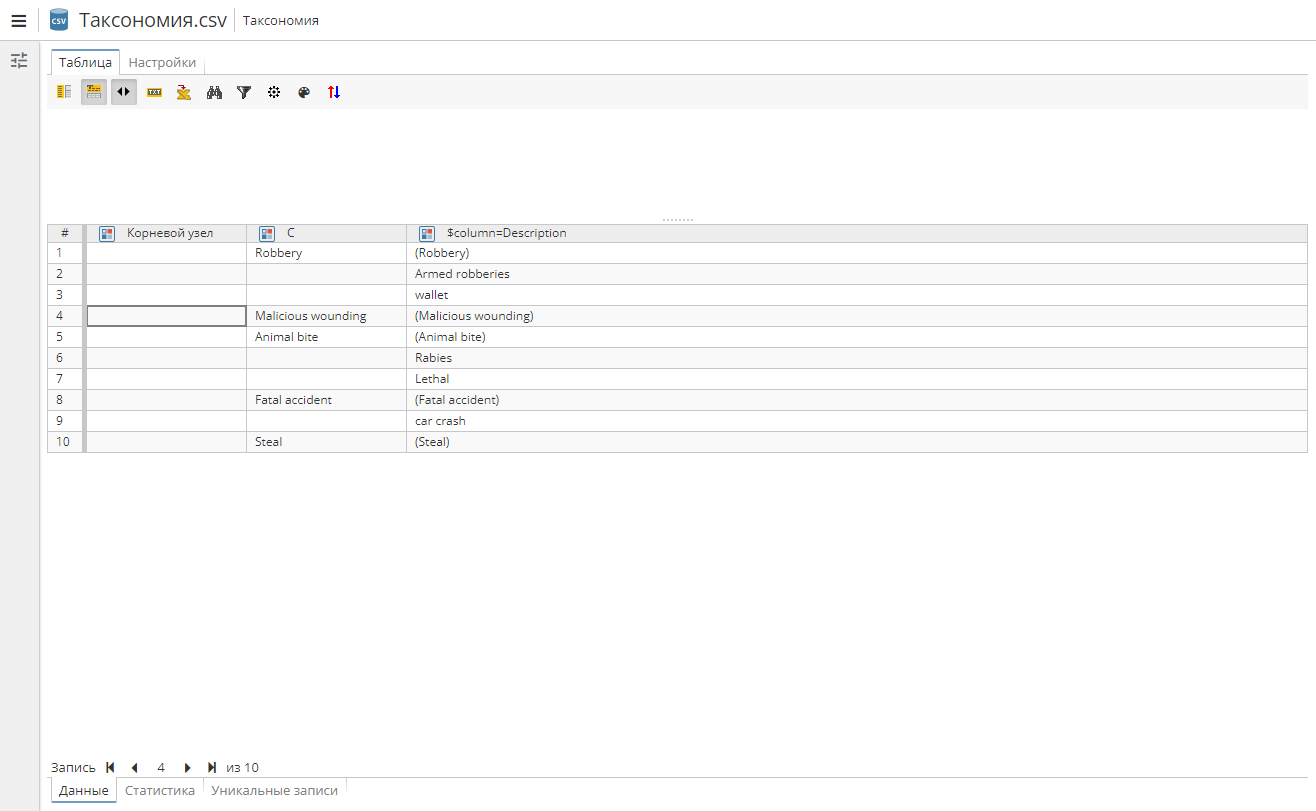Open the sliders settings panel in the left sidebar
The height and width of the screenshot is (811, 1316).
(19, 61)
